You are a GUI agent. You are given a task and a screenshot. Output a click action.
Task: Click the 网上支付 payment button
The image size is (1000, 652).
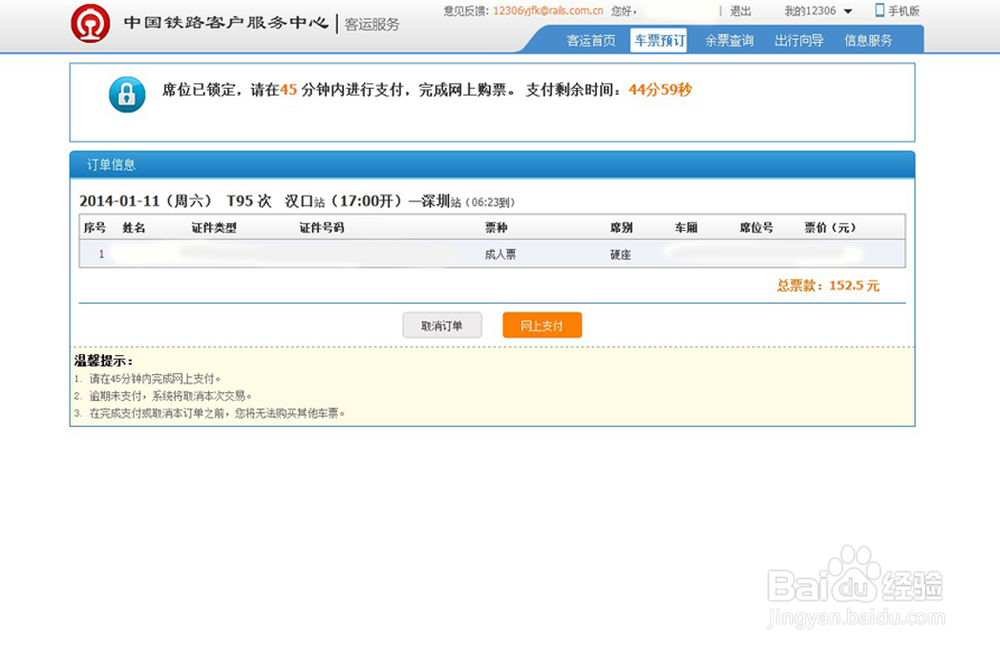pos(542,325)
